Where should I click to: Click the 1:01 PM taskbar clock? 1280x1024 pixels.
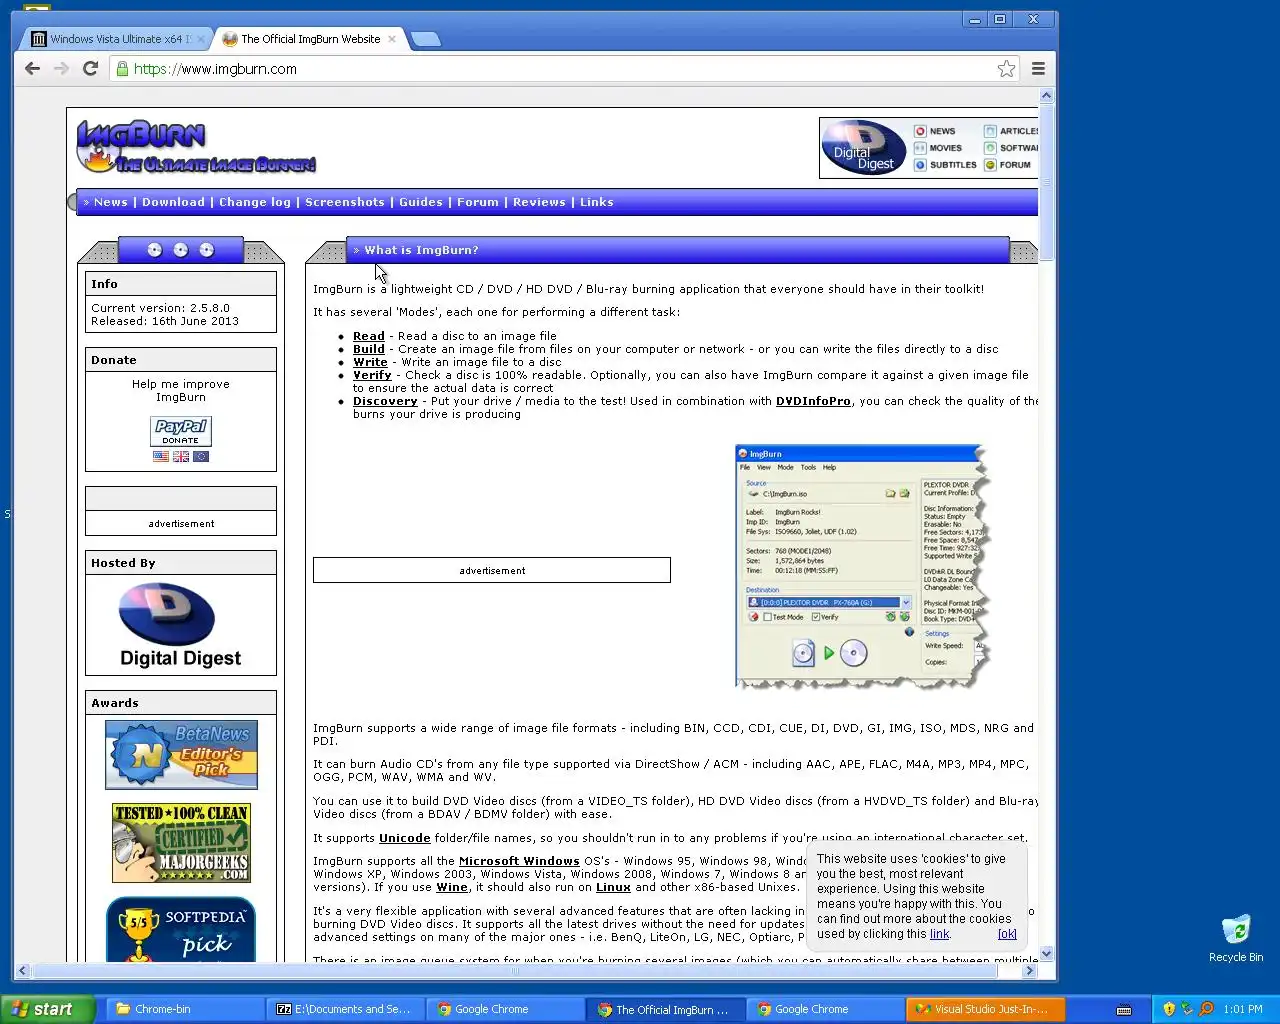click(1243, 1009)
